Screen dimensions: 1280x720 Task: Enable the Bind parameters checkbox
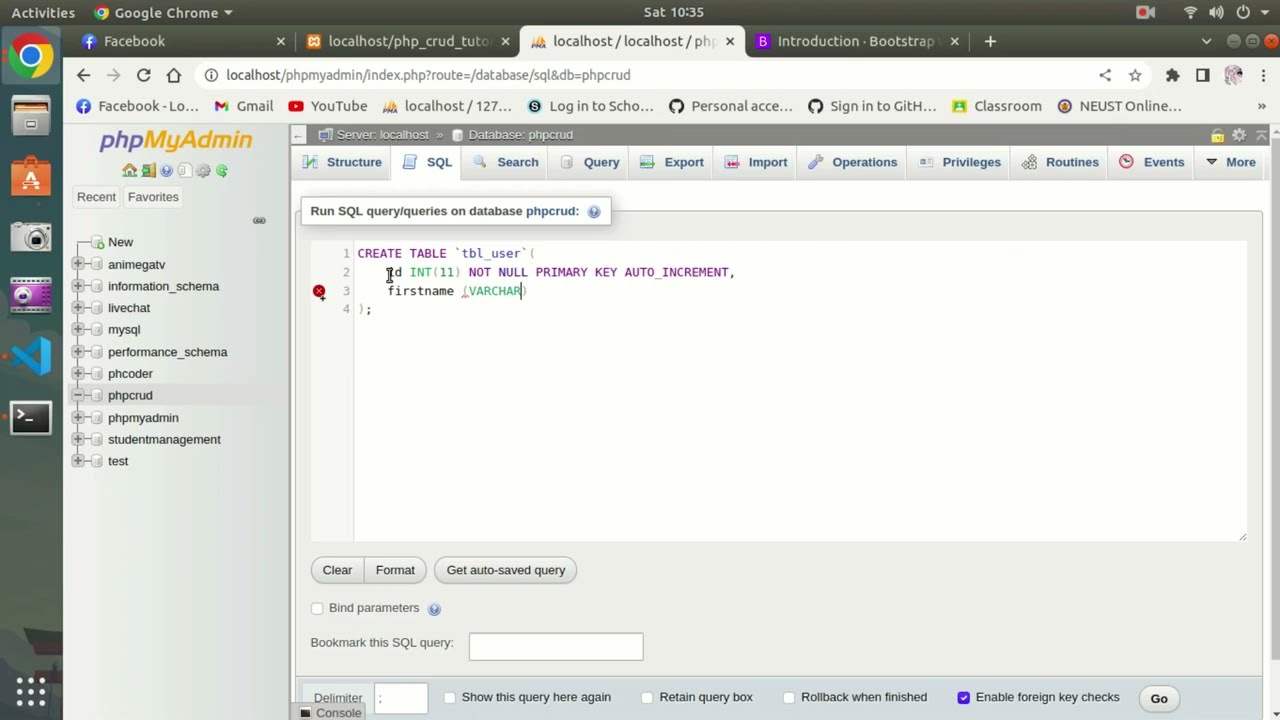tap(317, 608)
